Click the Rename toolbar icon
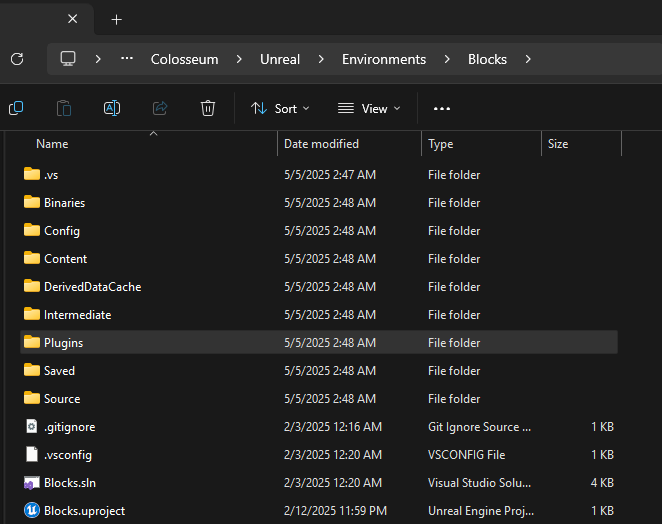Viewport: 662px width, 524px height. pyautogui.click(x=112, y=109)
